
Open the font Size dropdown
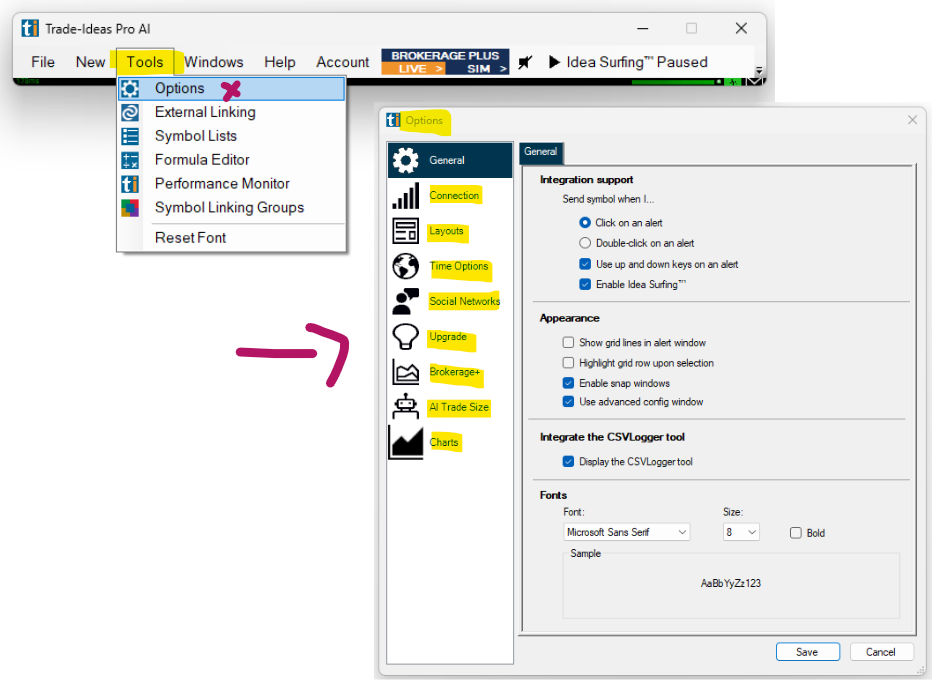click(x=741, y=533)
